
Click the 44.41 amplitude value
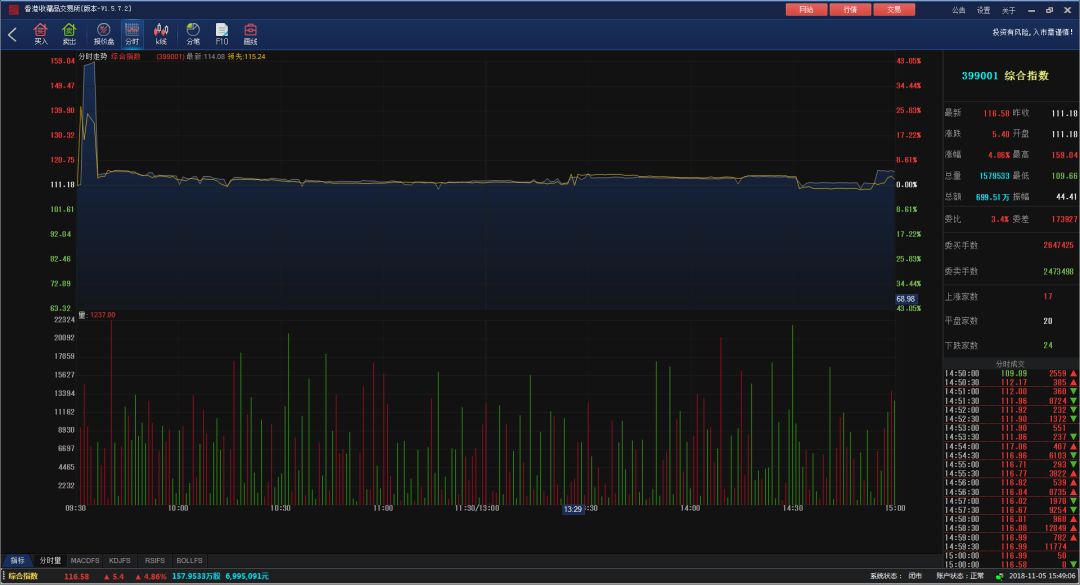pyautogui.click(x=1066, y=197)
